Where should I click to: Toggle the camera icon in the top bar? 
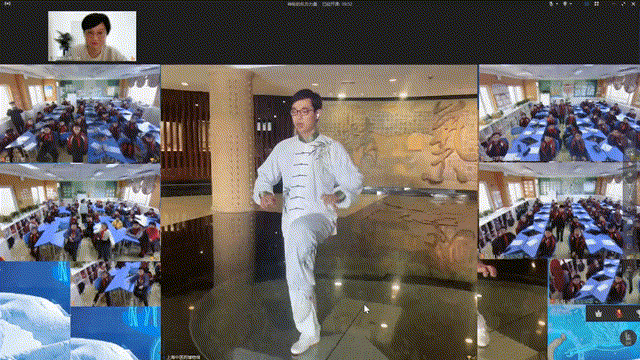click(x=565, y=4)
